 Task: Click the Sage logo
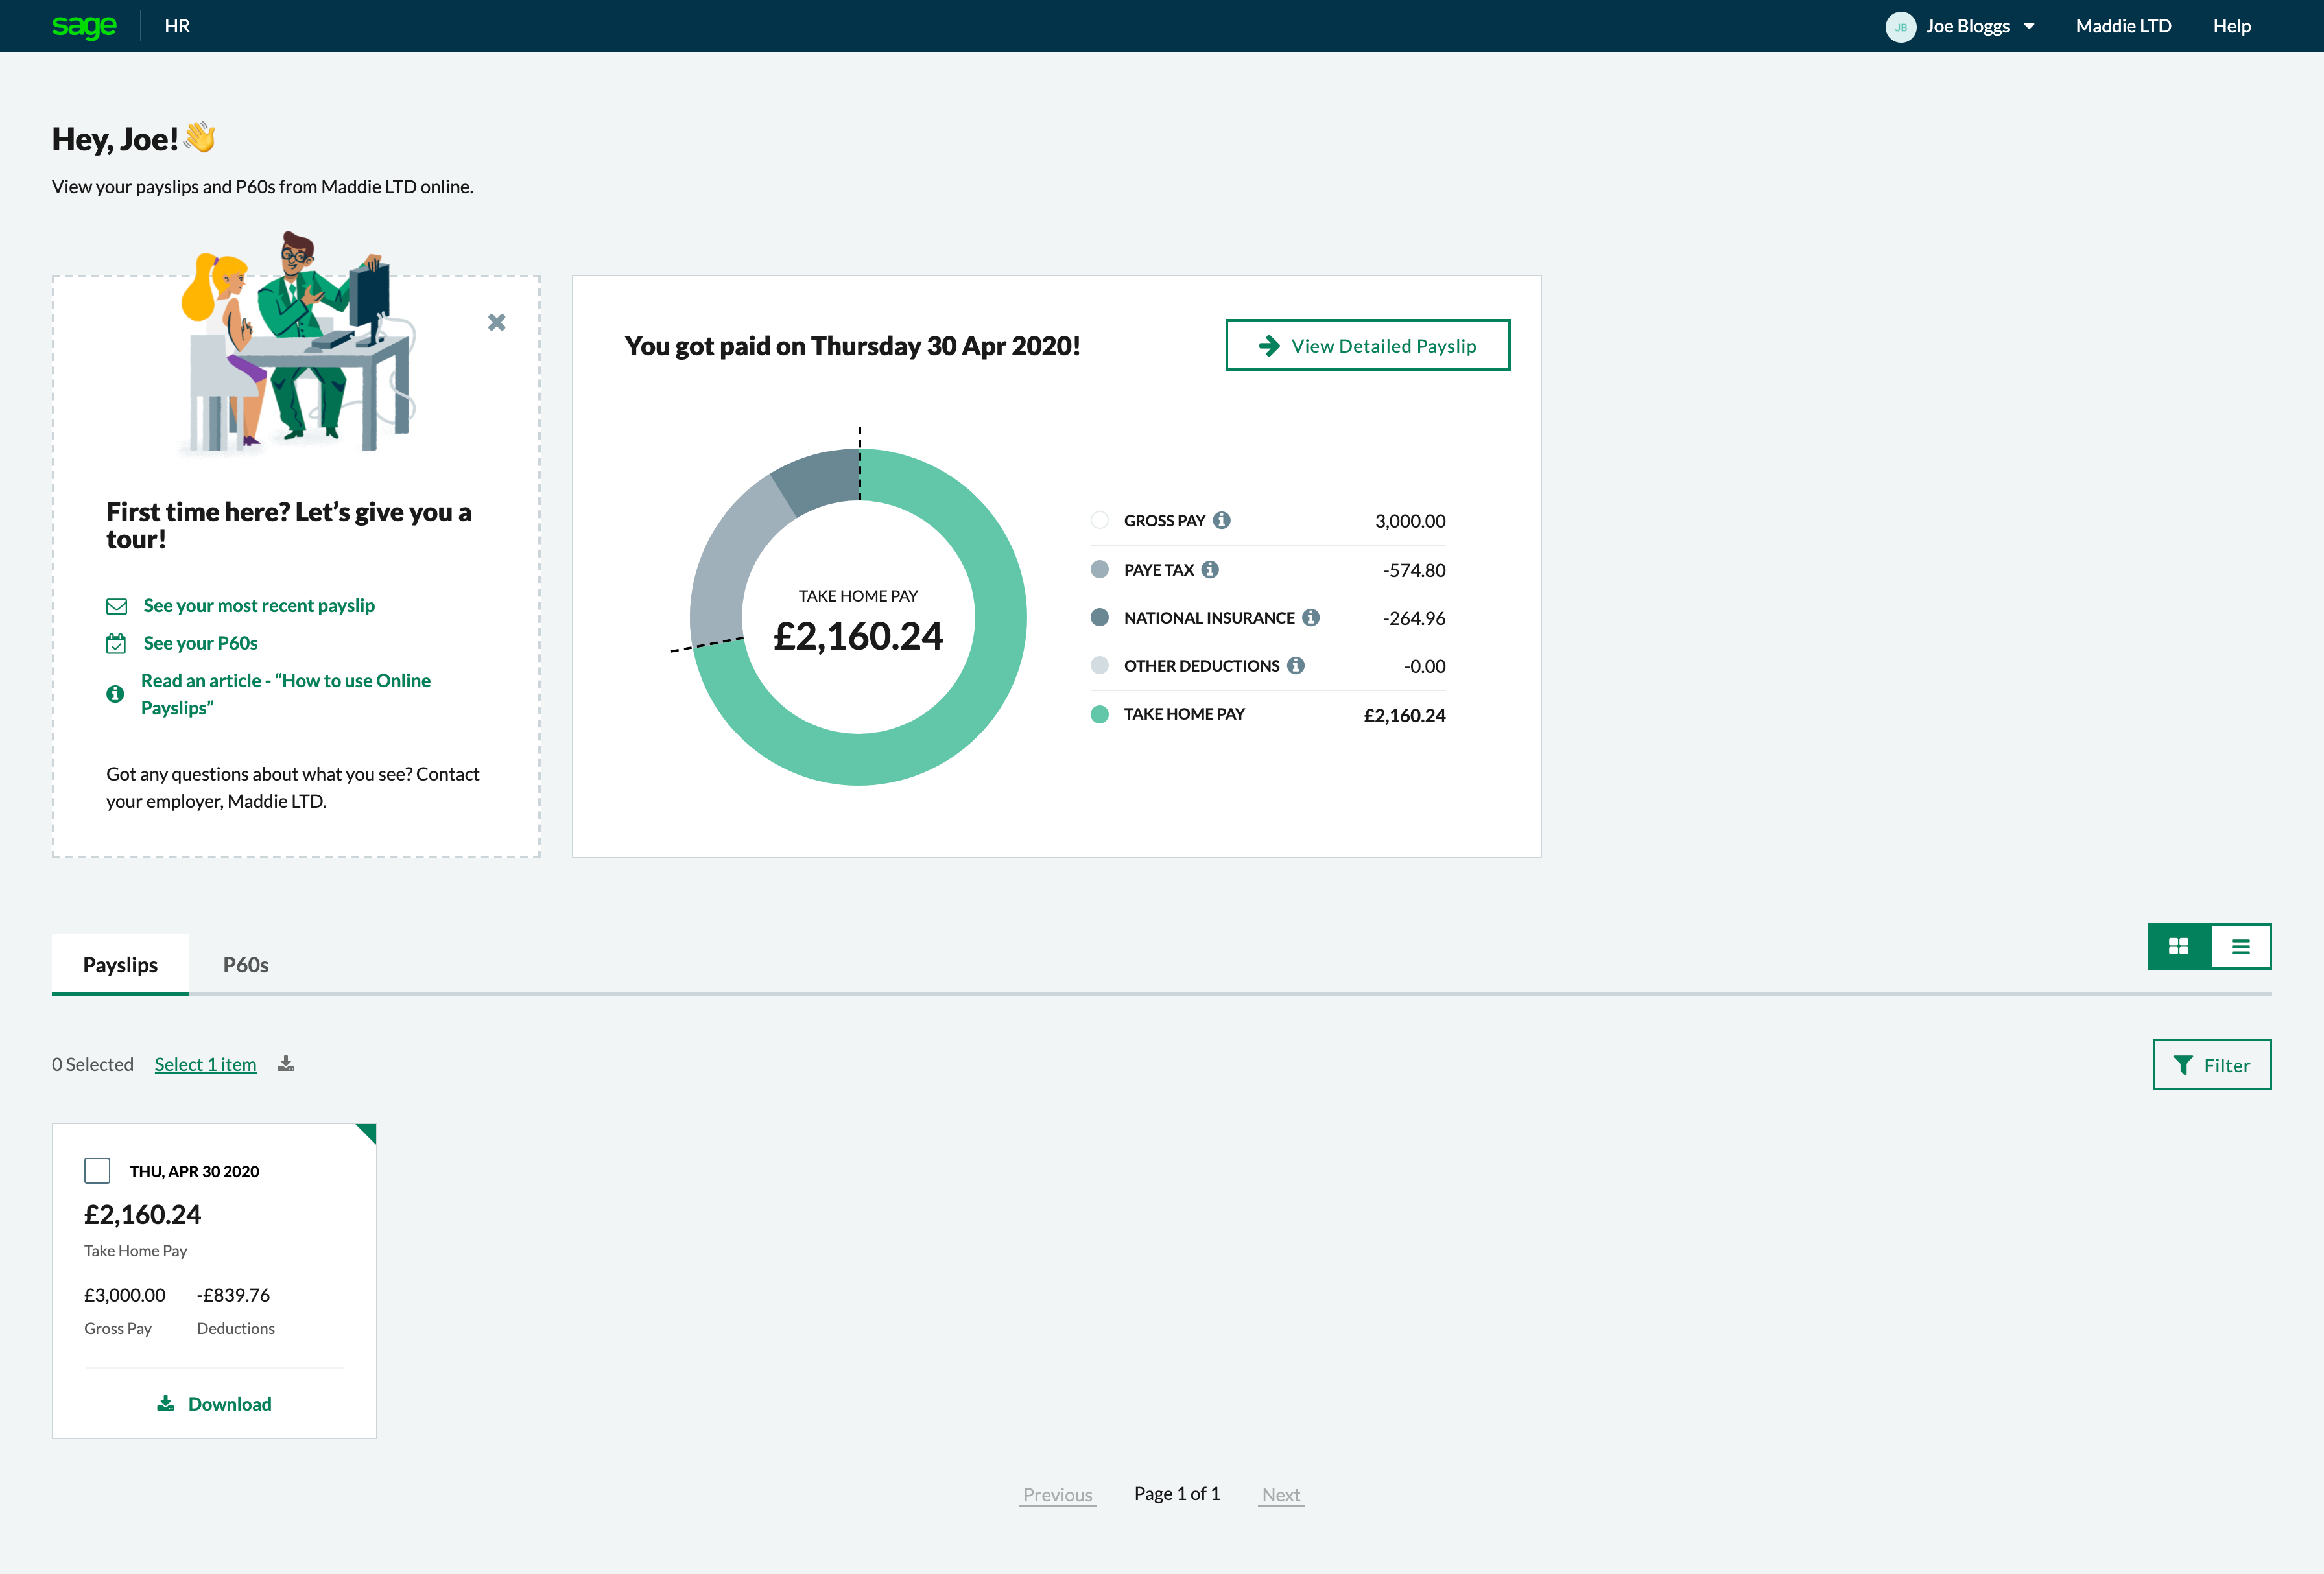point(84,26)
